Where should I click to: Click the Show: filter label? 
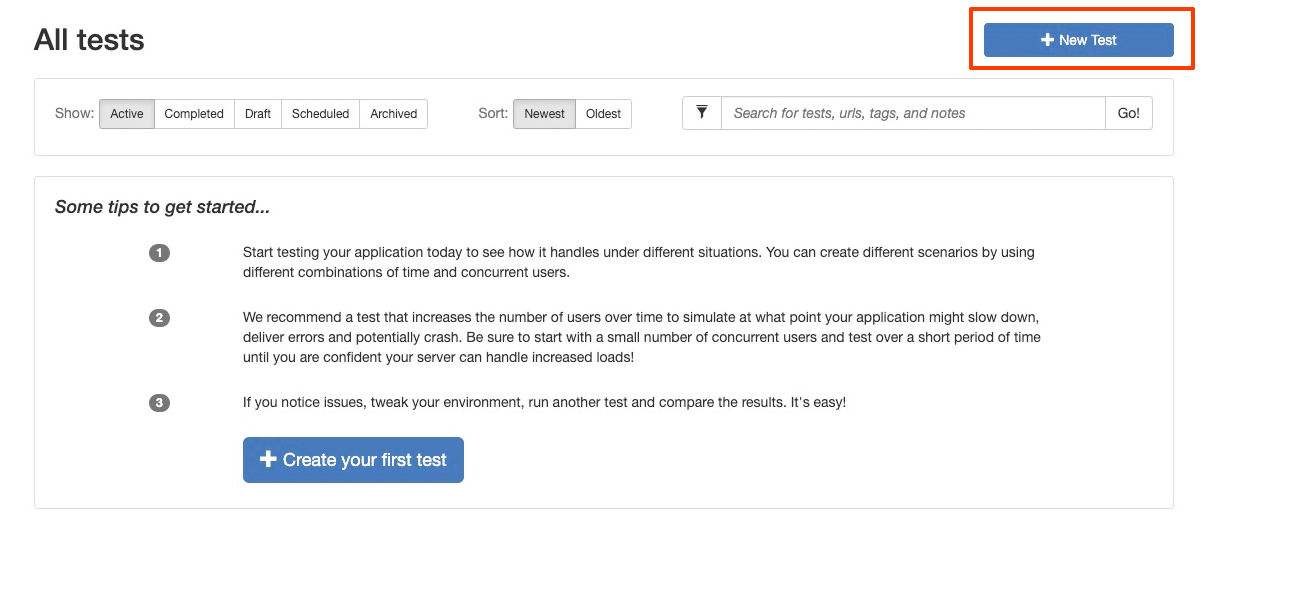point(74,114)
